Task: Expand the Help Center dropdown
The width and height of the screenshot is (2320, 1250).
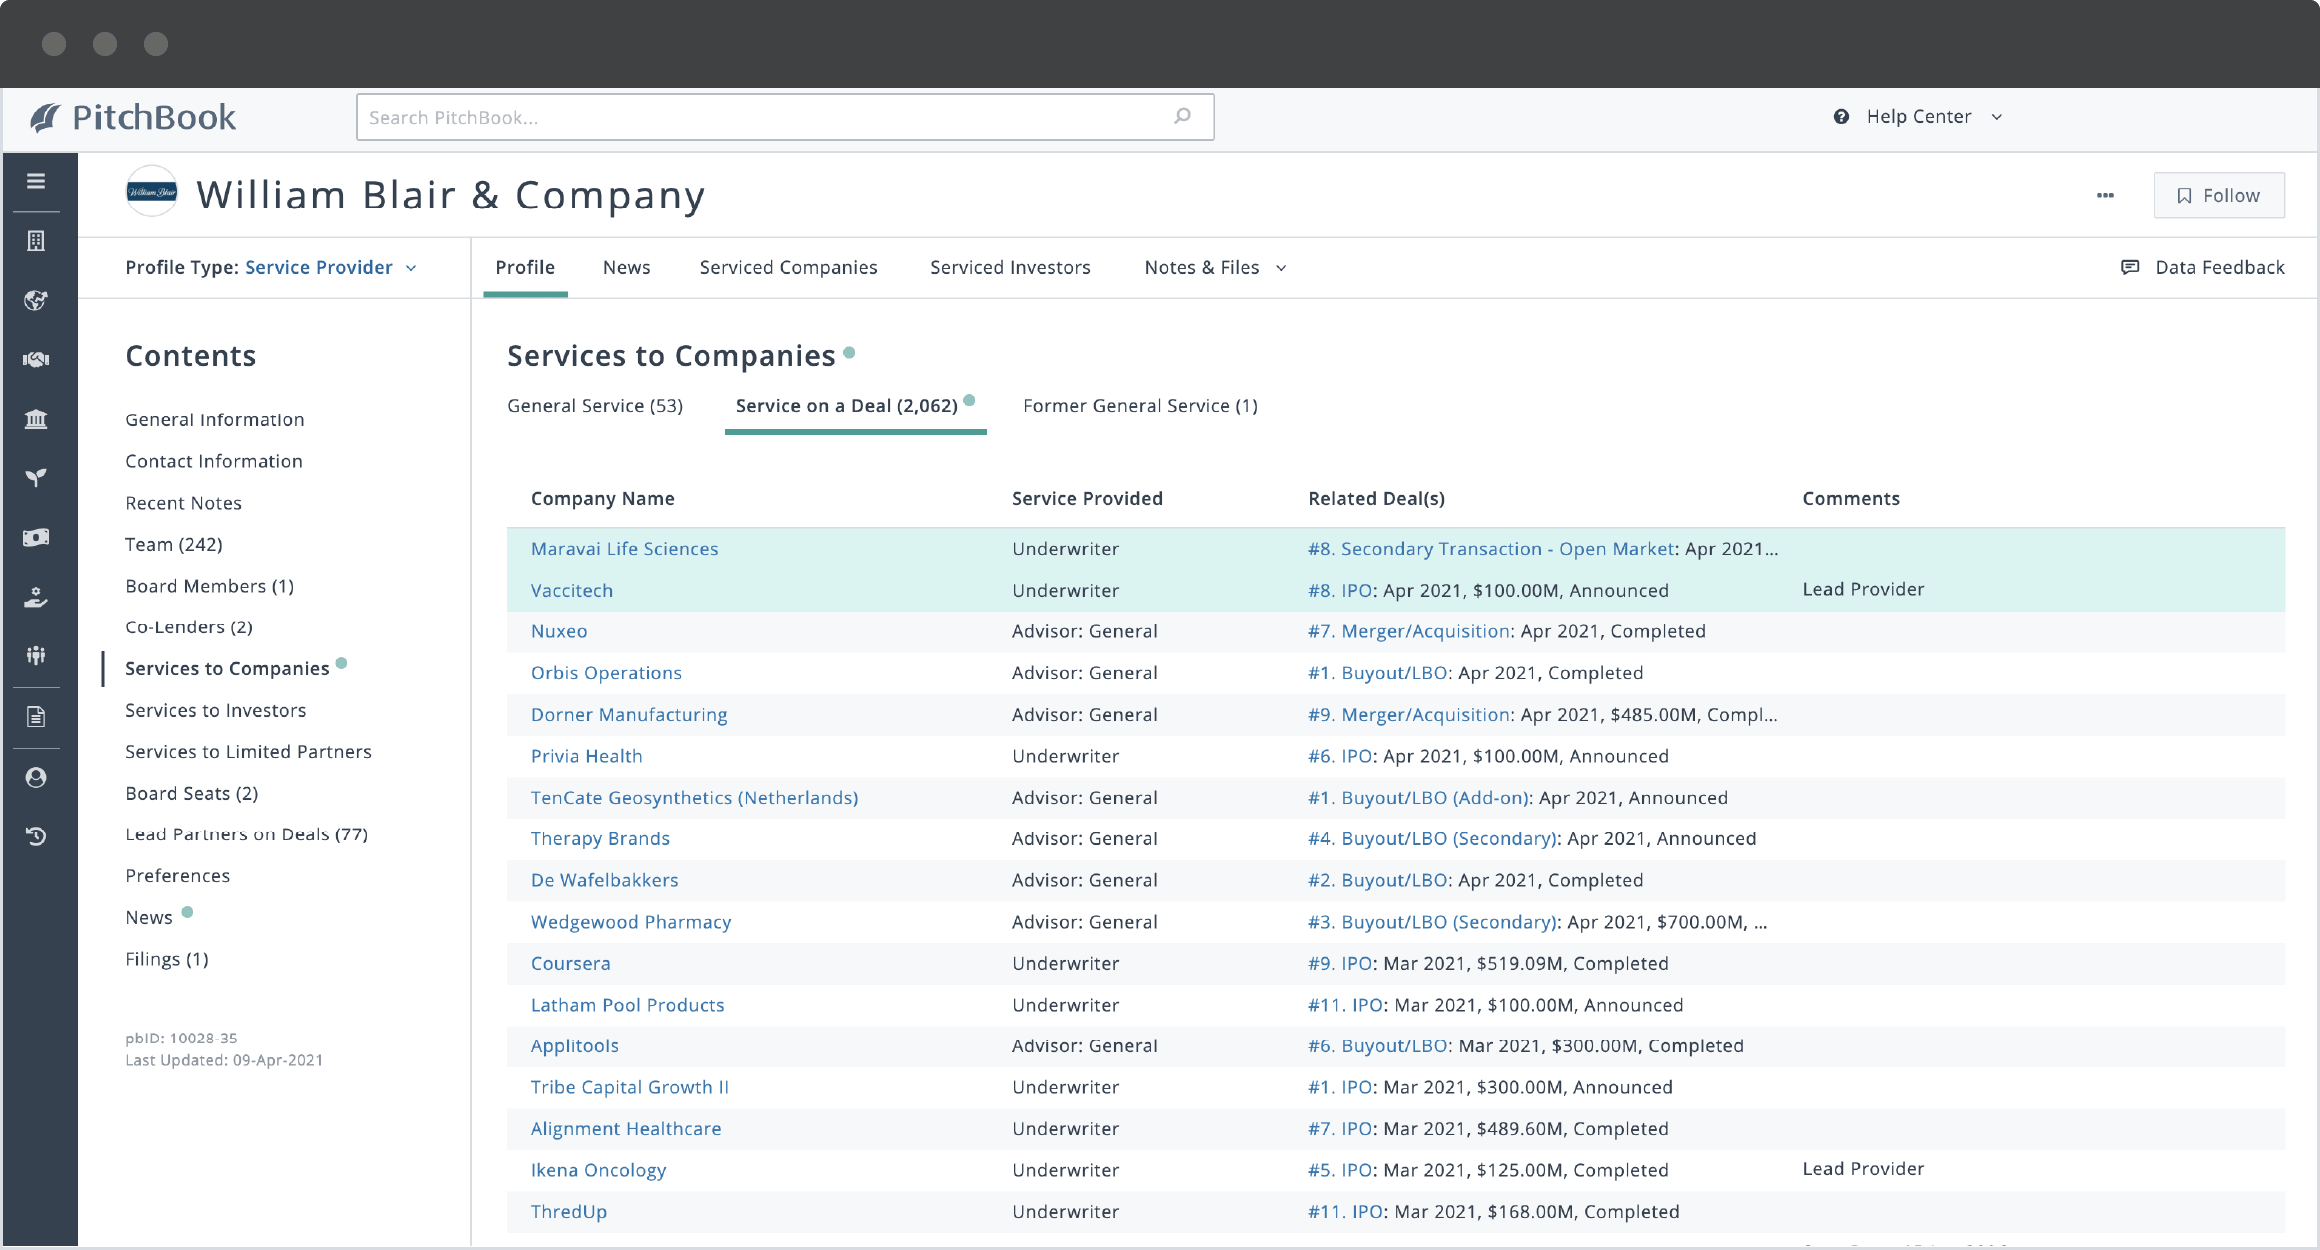Action: 1997,117
